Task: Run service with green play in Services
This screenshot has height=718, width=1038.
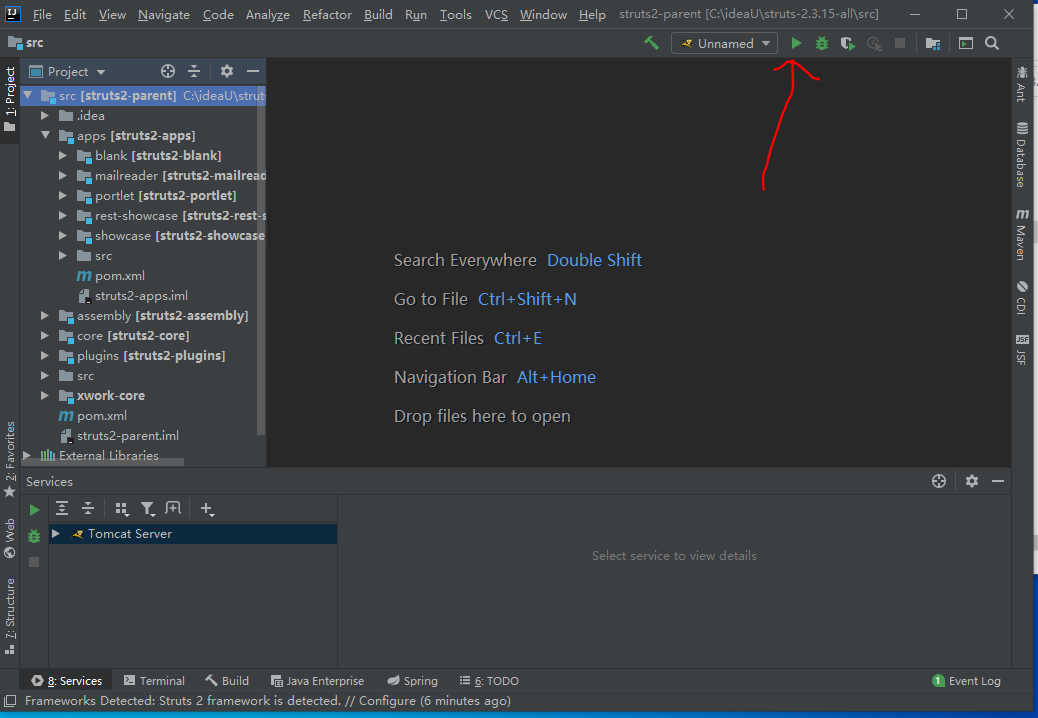Action: (x=34, y=510)
